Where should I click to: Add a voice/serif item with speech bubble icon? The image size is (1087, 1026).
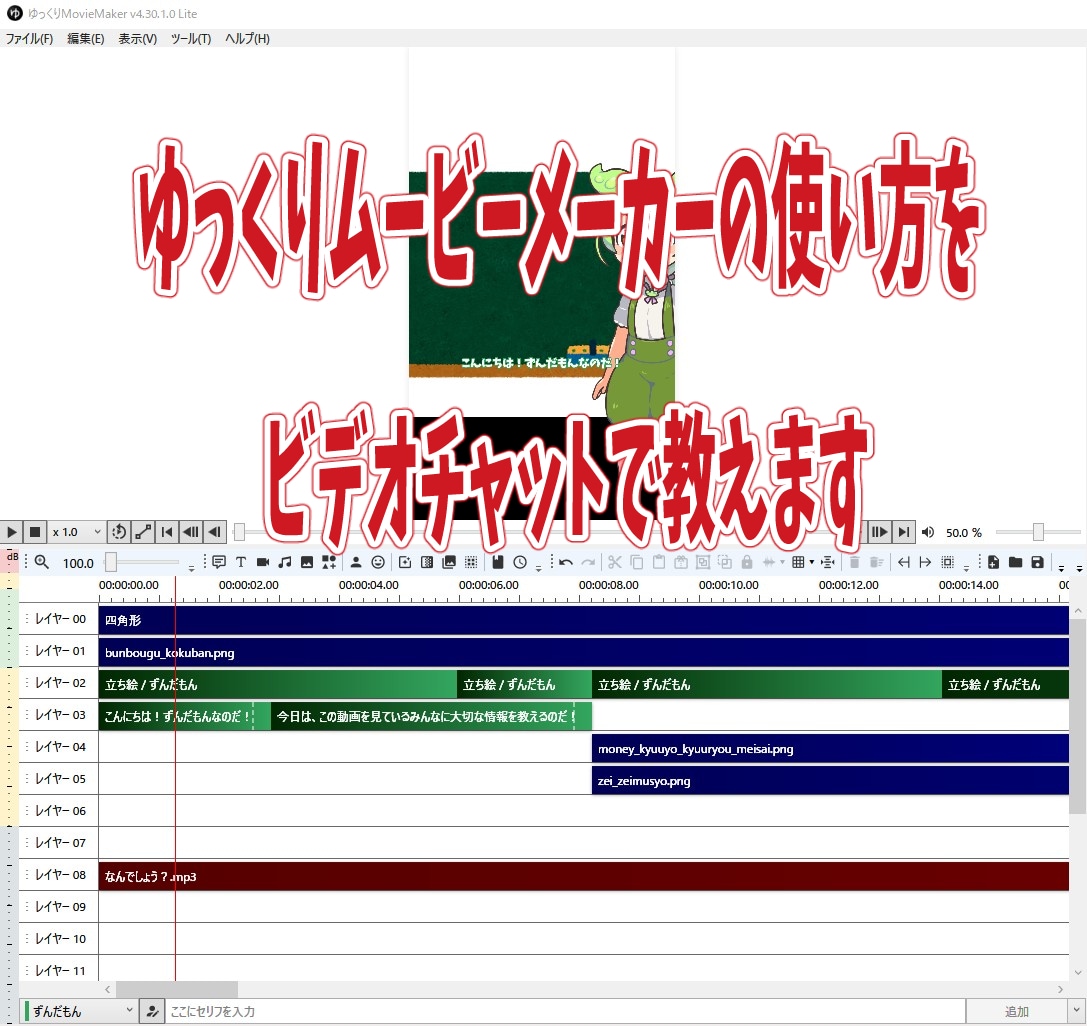tap(219, 562)
